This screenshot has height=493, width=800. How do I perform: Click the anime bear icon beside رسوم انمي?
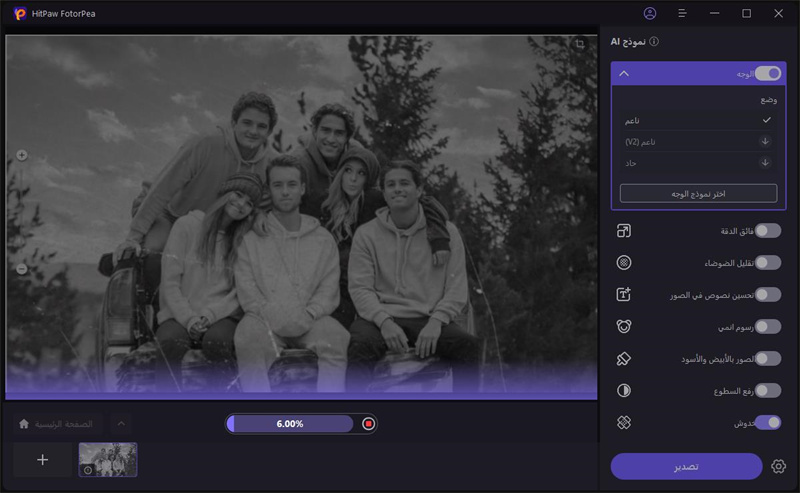[x=623, y=327]
